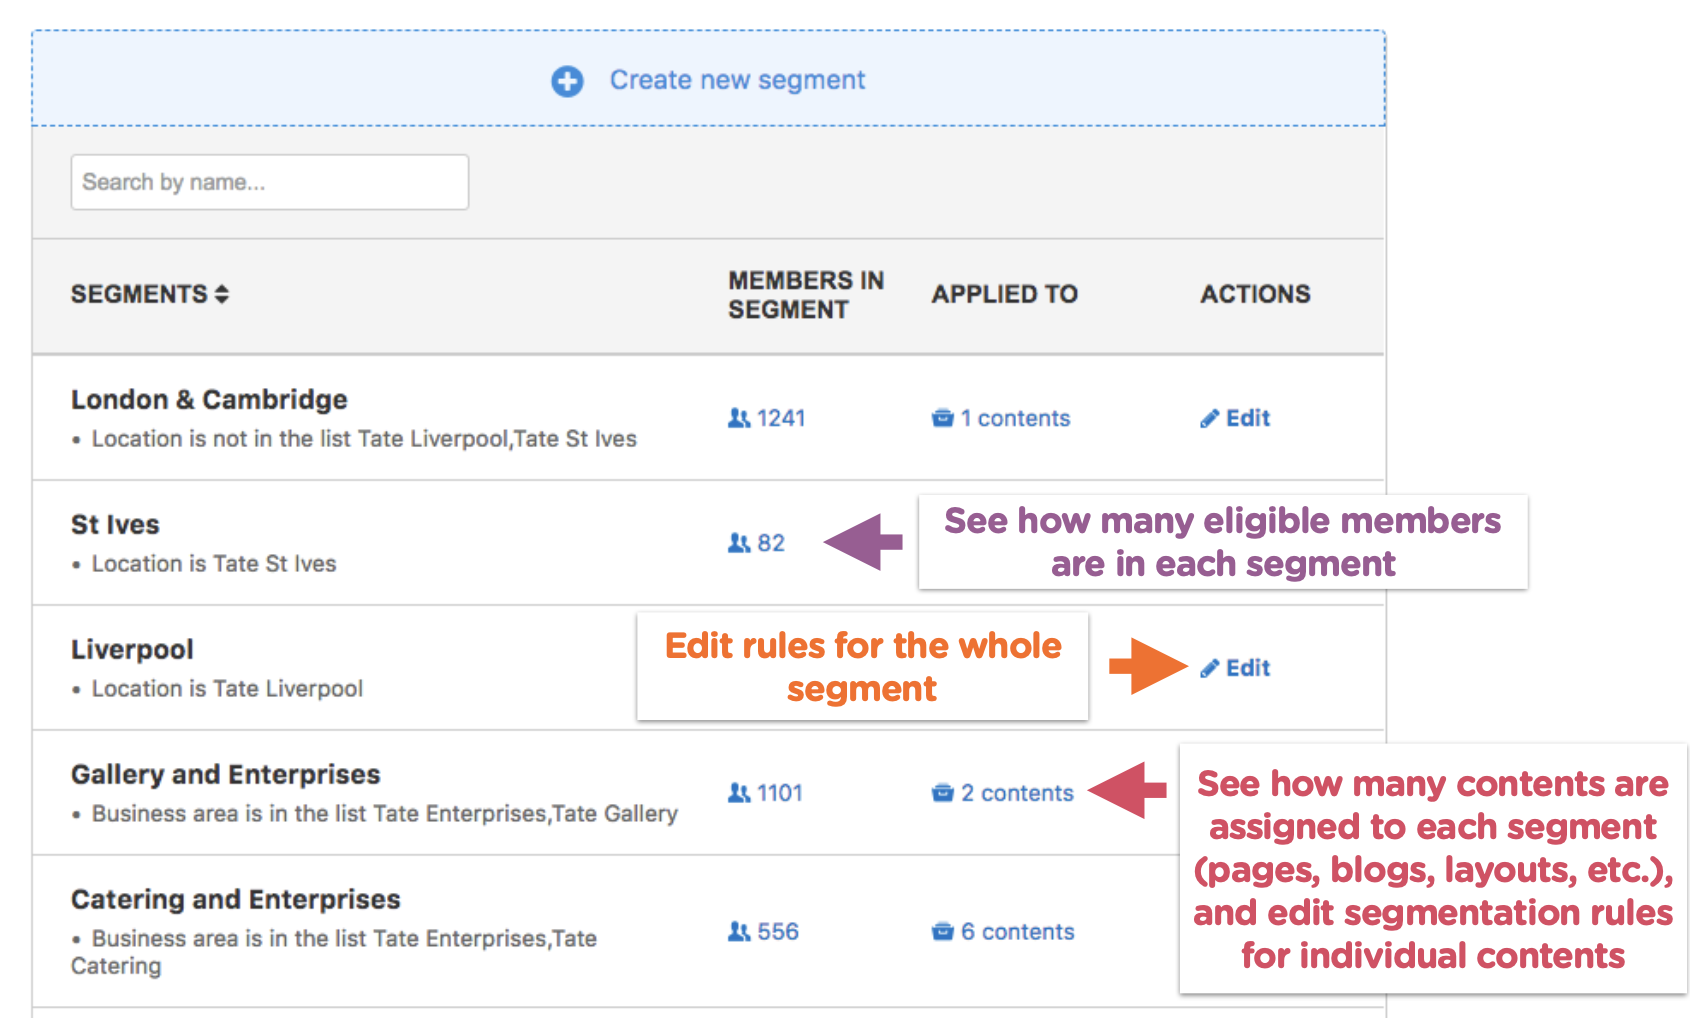Screen dimensions: 1690x1034
Task: Click pencil icon in Liverpool row
Action: [x=1210, y=668]
